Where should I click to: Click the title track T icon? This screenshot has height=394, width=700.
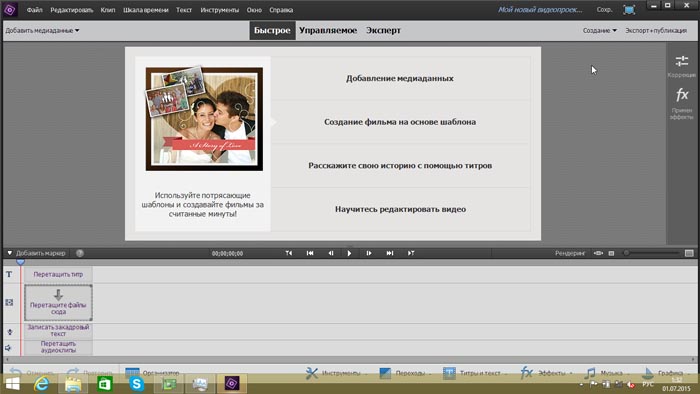[9, 274]
